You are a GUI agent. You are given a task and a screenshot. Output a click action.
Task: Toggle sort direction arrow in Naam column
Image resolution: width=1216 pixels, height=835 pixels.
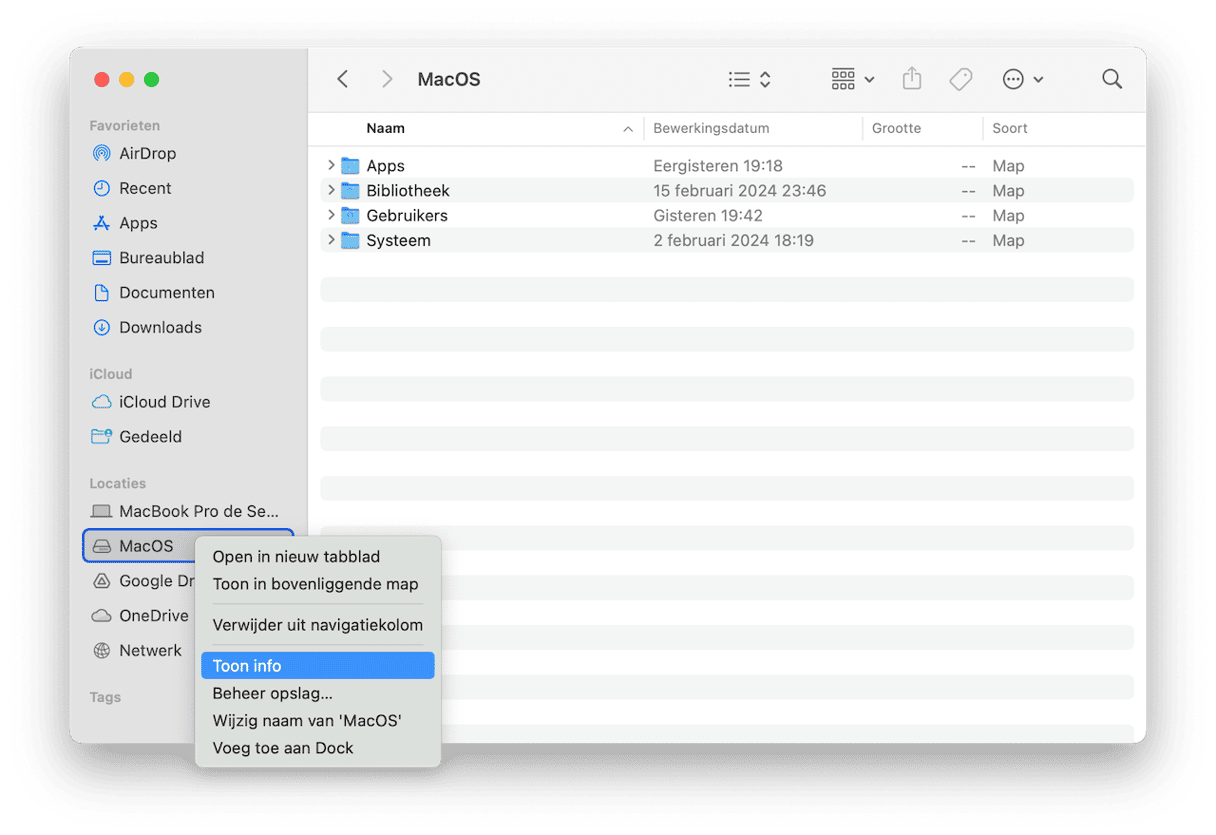pos(628,129)
